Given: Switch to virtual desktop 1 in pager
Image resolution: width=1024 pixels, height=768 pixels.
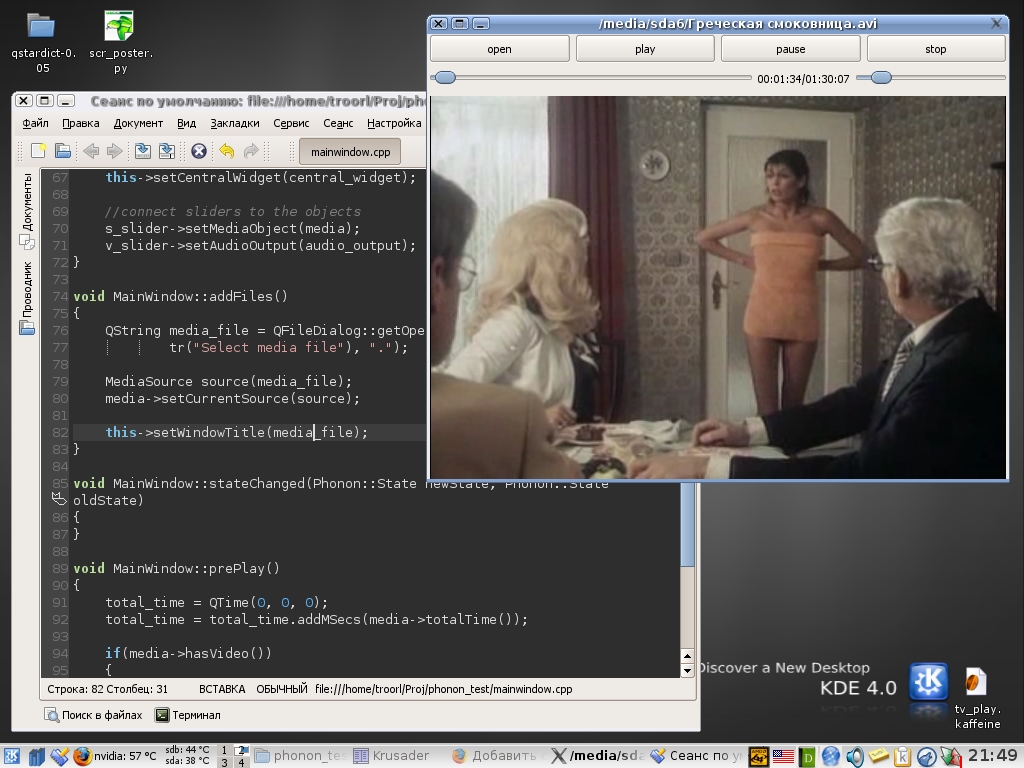Looking at the screenshot, I should point(225,750).
